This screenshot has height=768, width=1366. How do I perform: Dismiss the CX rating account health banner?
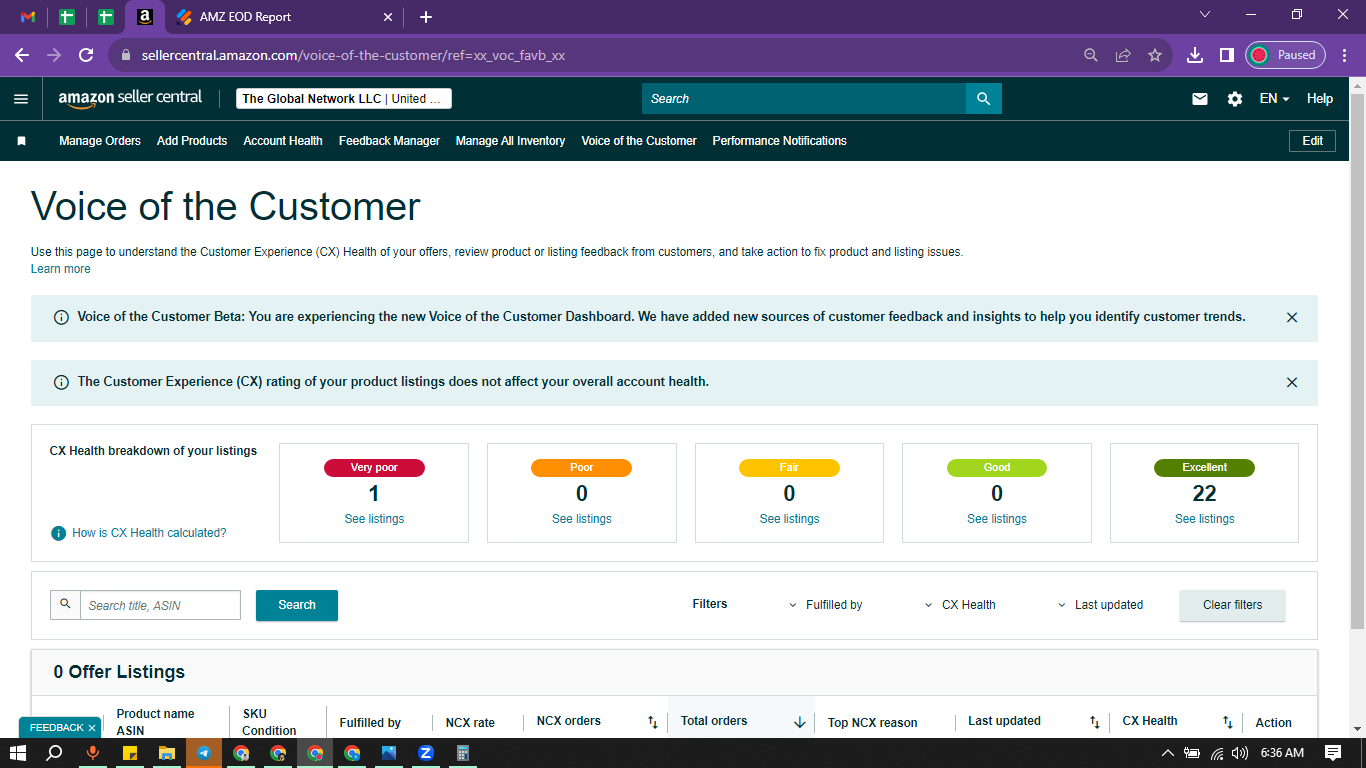(x=1292, y=383)
